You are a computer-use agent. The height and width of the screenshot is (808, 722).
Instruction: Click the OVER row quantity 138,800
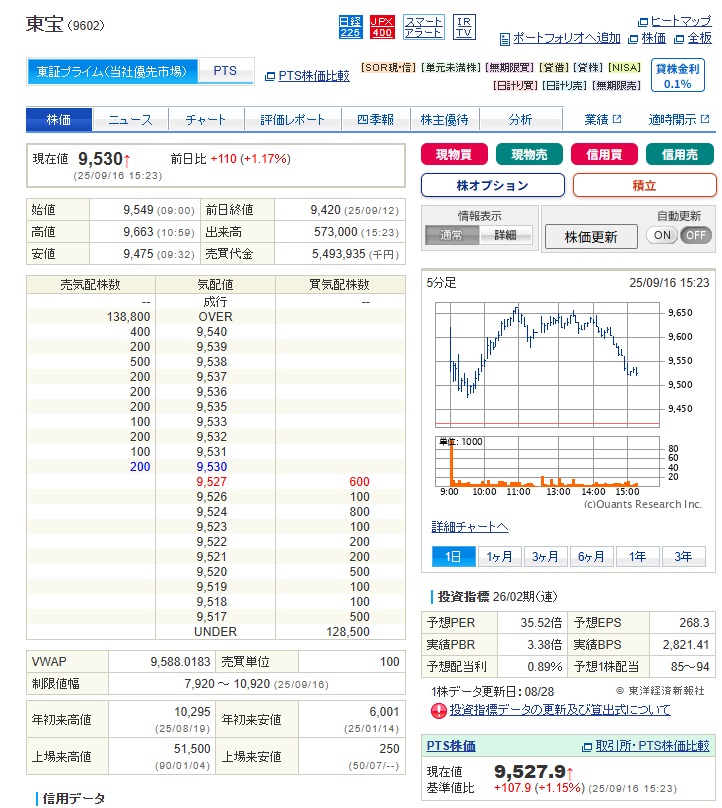click(128, 317)
